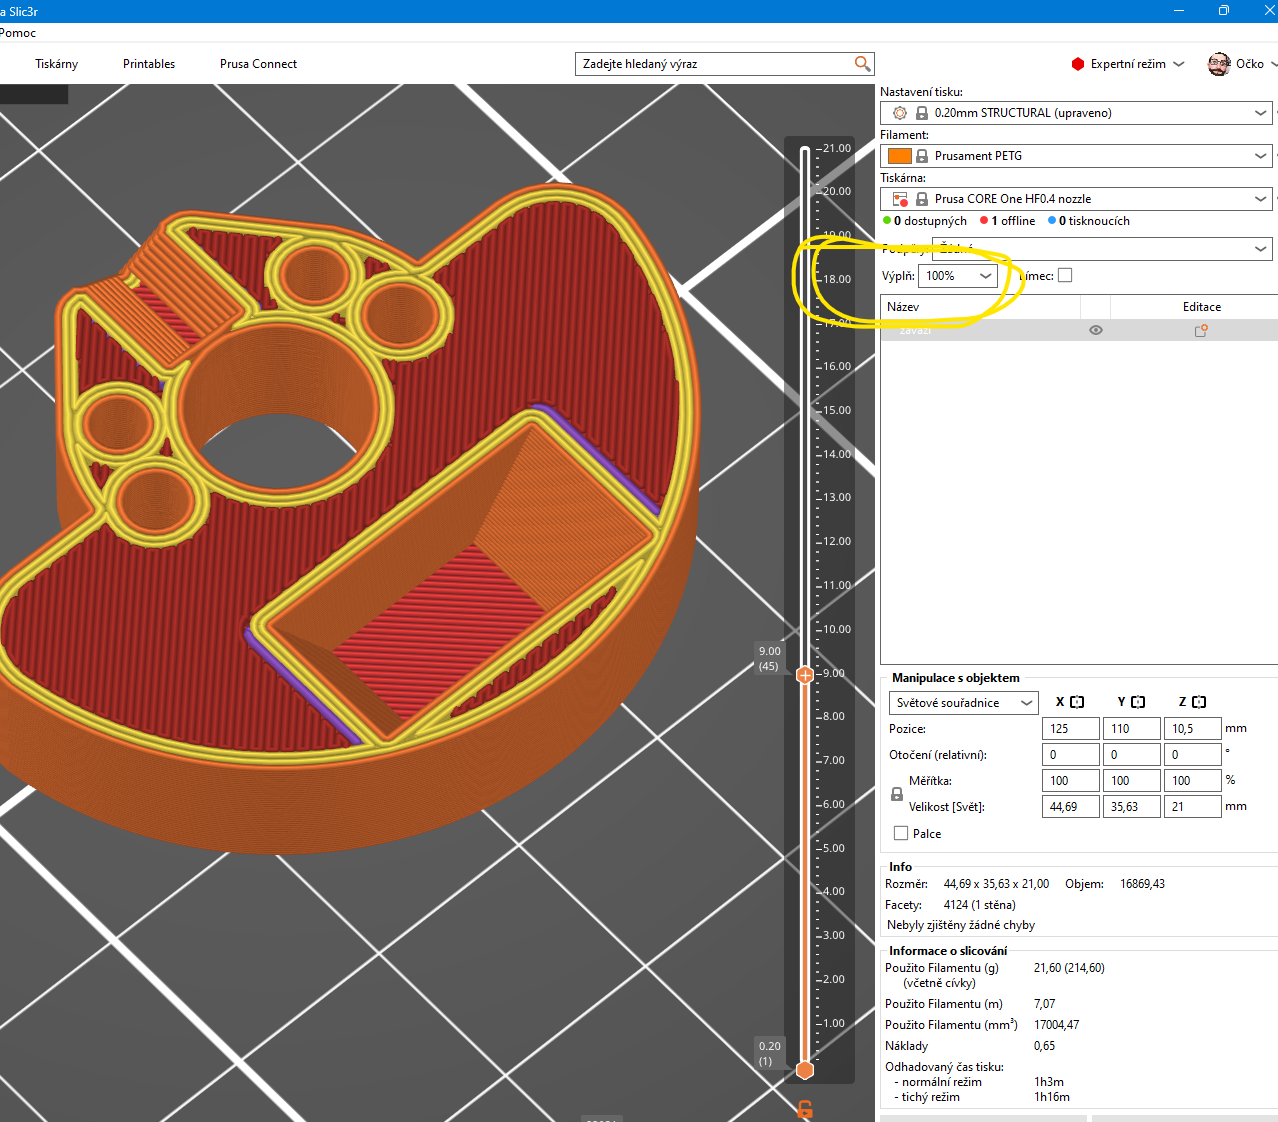Click the unlock icon below layer slider
1278x1122 pixels.
click(x=805, y=1109)
